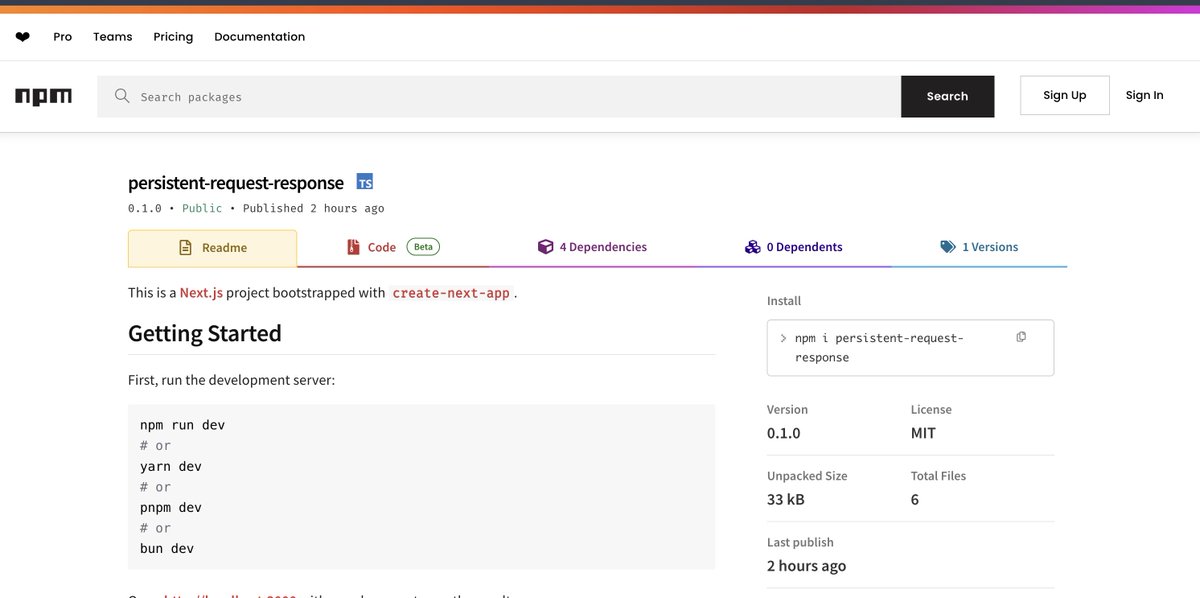
Task: Click the Getting Started heading
Action: click(205, 333)
